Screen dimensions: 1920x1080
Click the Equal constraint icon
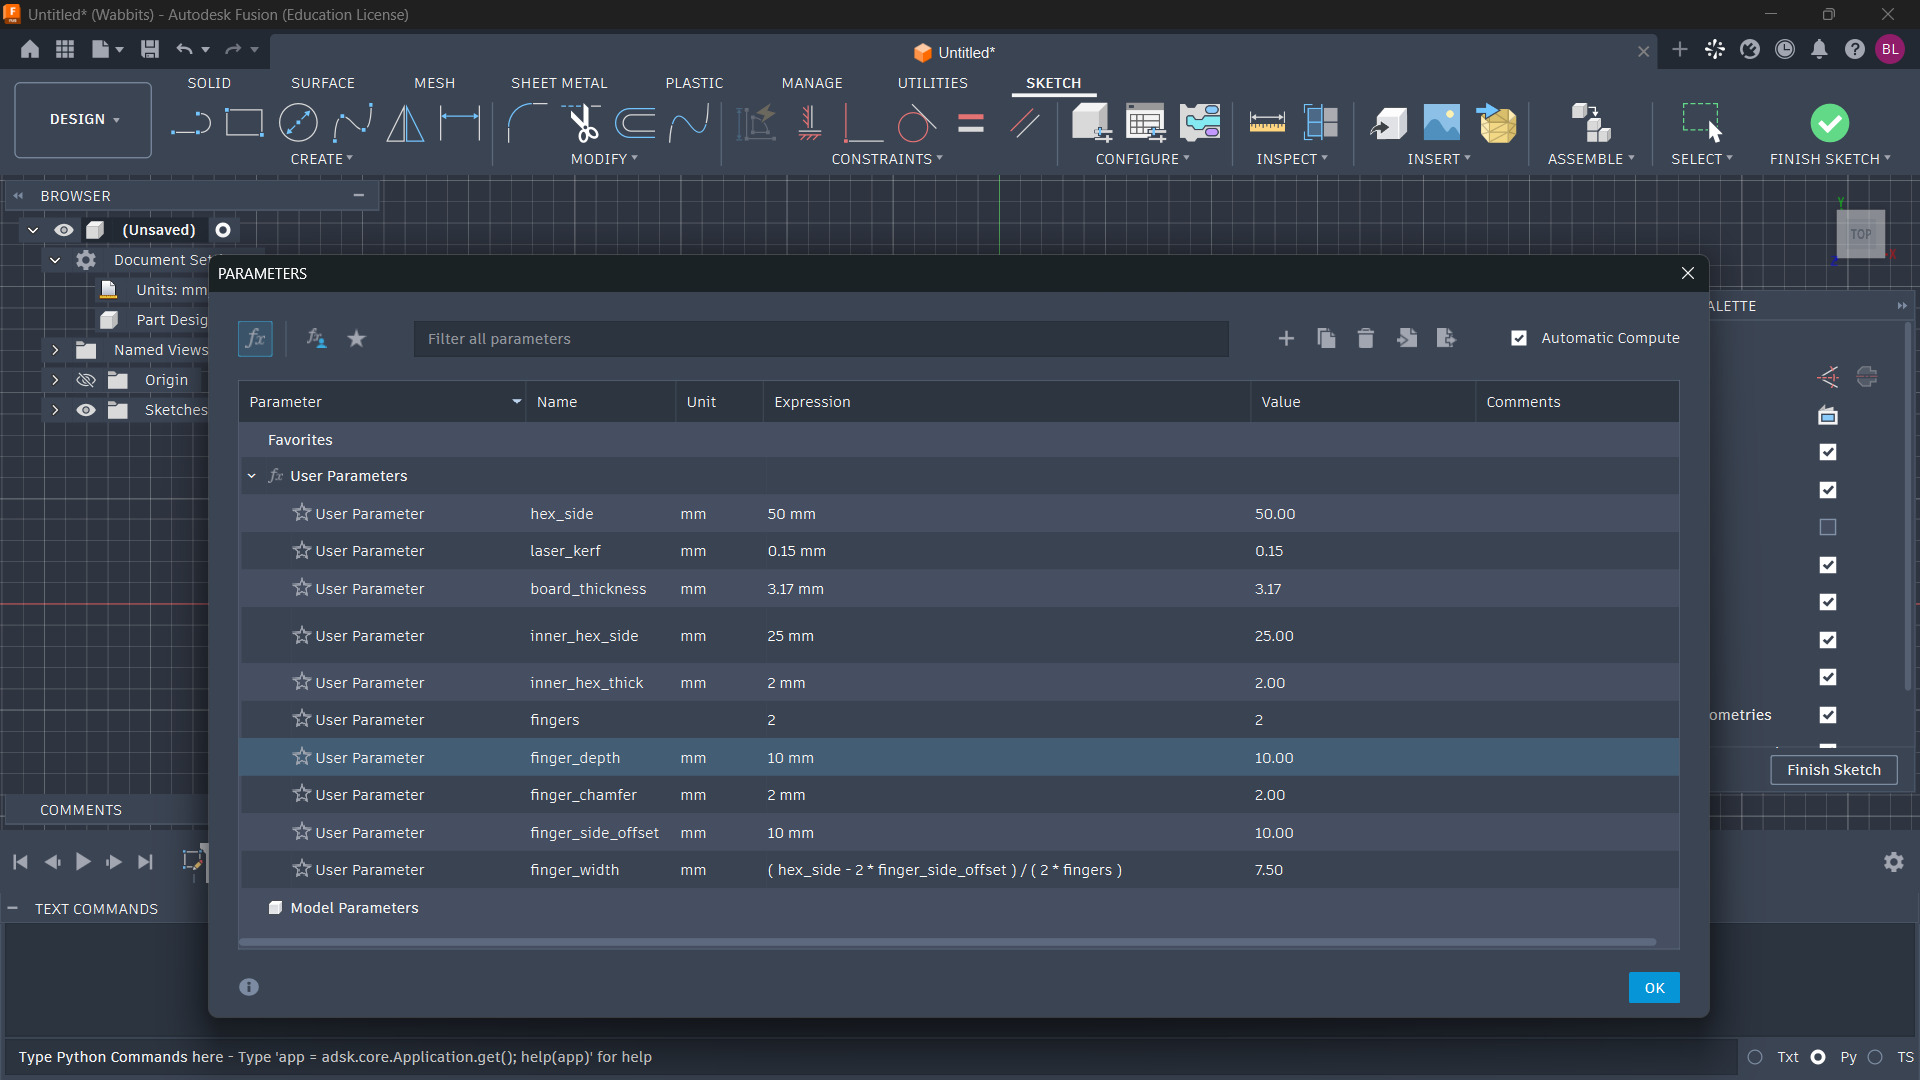[x=971, y=123]
